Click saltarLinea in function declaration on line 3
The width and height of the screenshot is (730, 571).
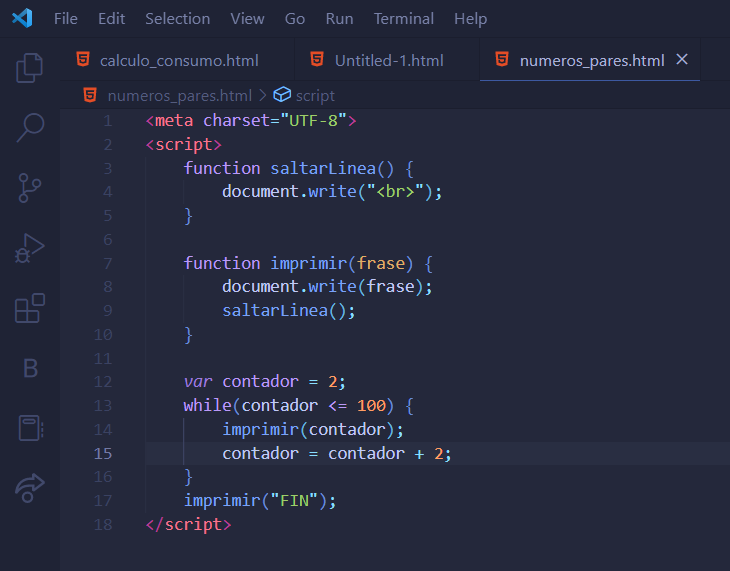coord(323,168)
